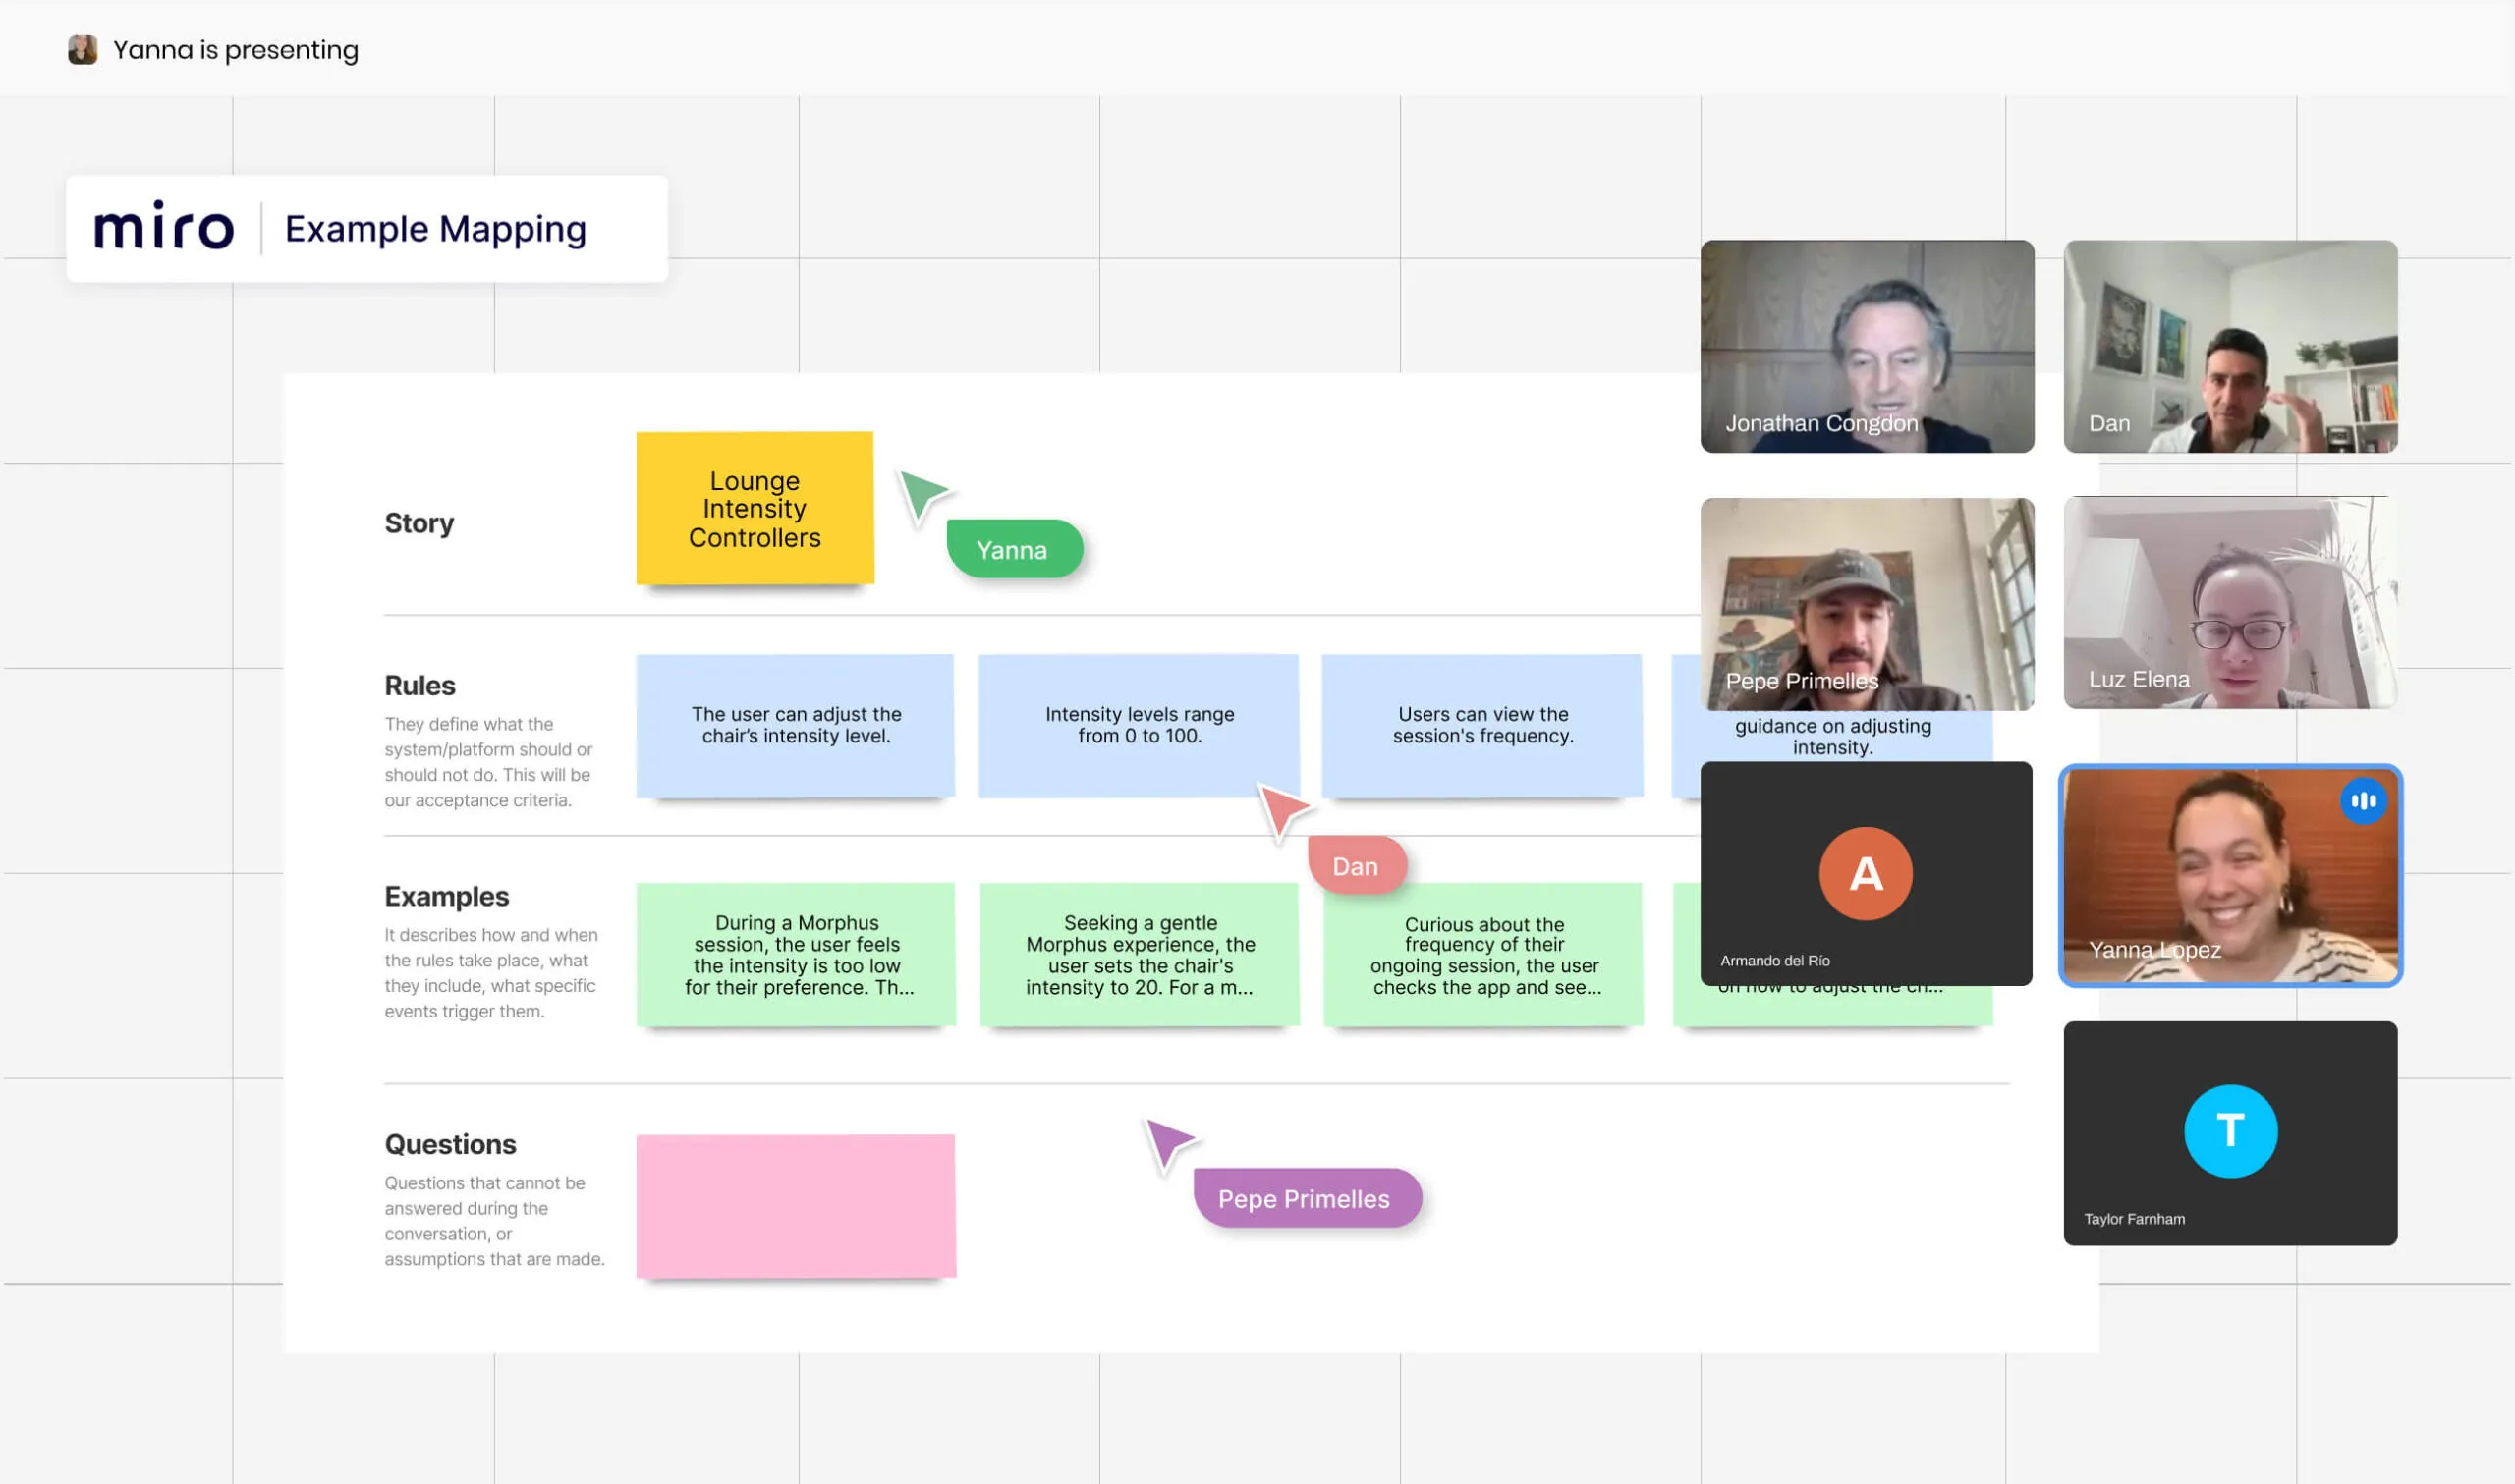Click the 'Rules' row heading
Image resolution: width=2515 pixels, height=1484 pixels.
point(420,686)
